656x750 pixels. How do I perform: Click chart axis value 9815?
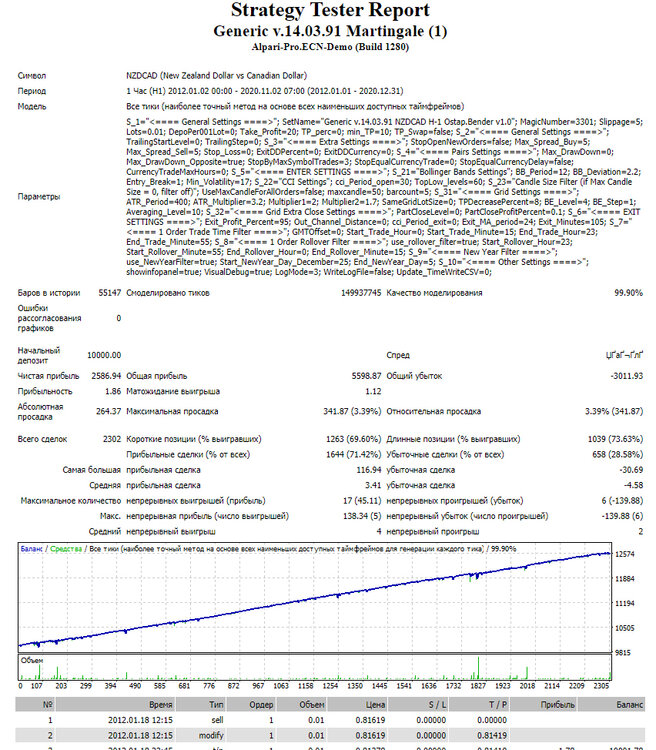(x=623, y=652)
